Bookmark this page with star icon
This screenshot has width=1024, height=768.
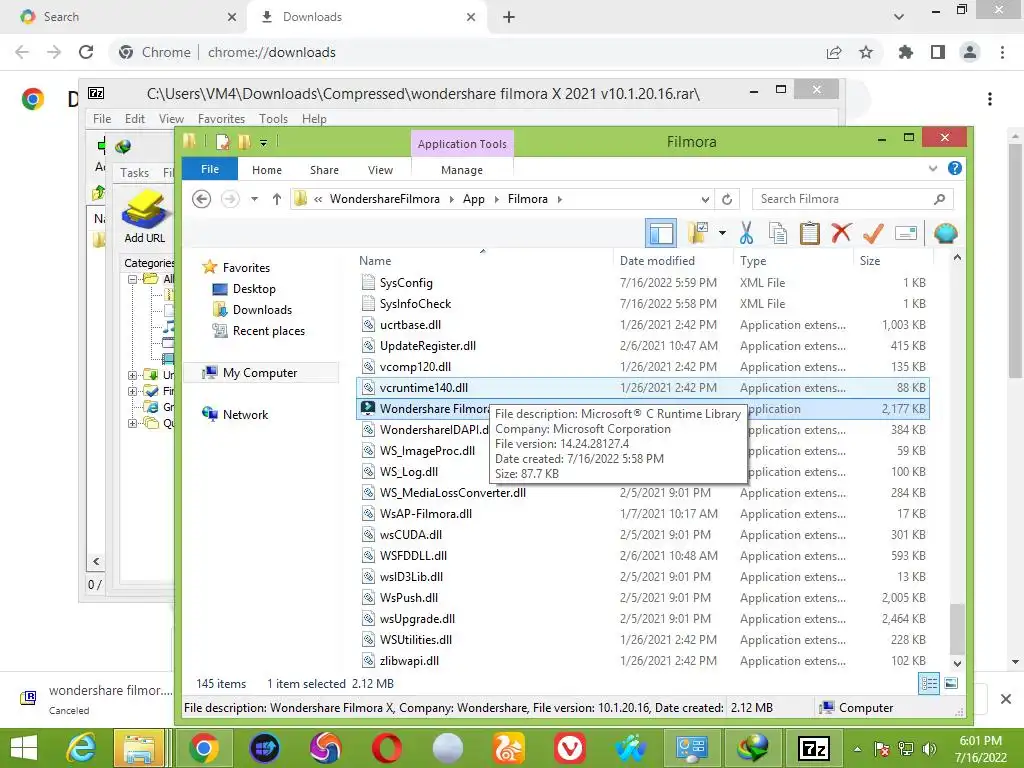866,52
